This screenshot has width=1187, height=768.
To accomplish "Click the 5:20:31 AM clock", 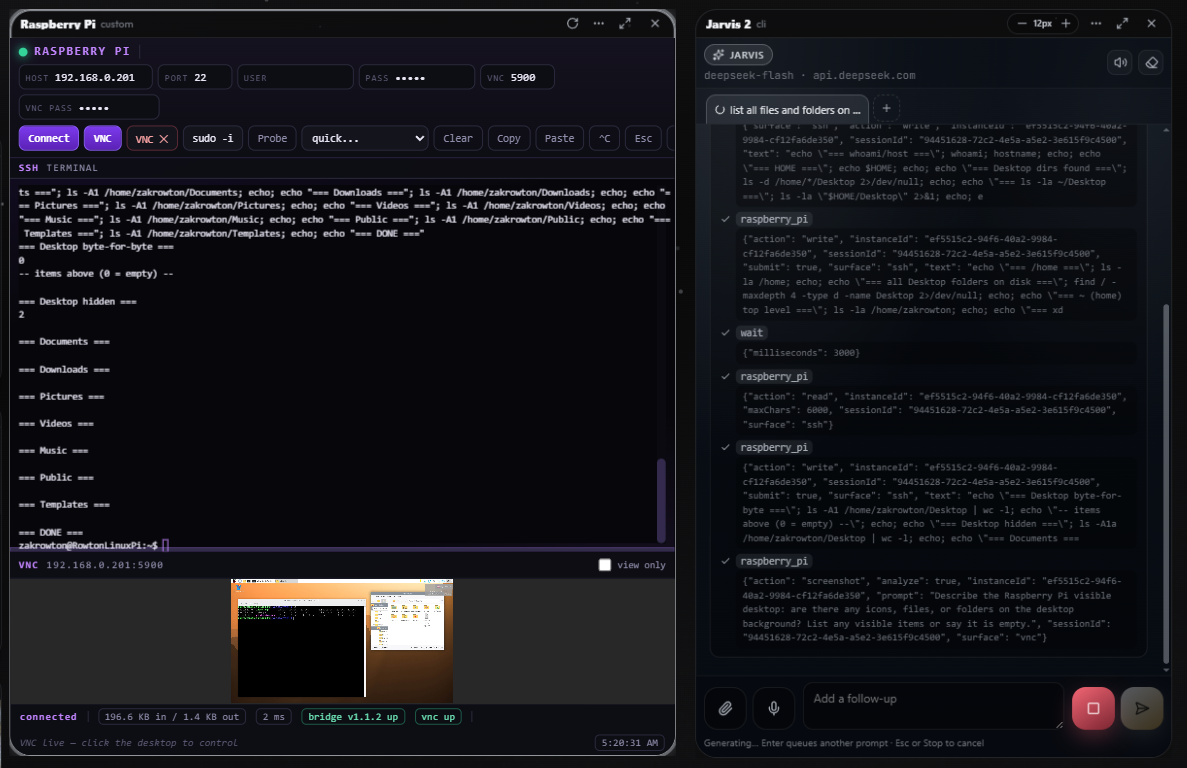I will (630, 742).
